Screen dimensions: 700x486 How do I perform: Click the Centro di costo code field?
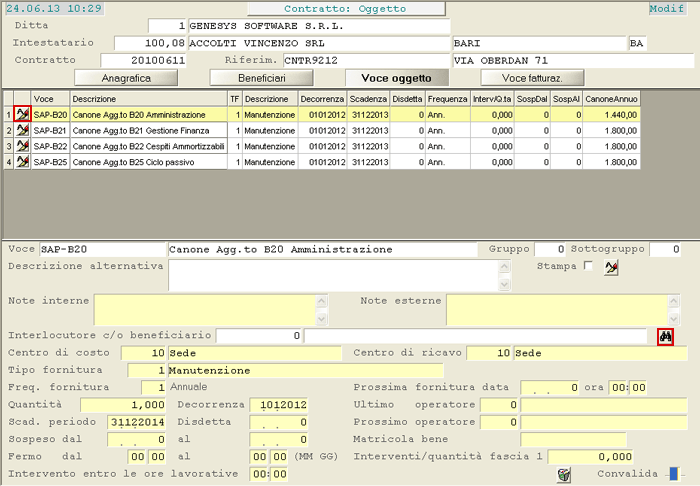tap(143, 353)
